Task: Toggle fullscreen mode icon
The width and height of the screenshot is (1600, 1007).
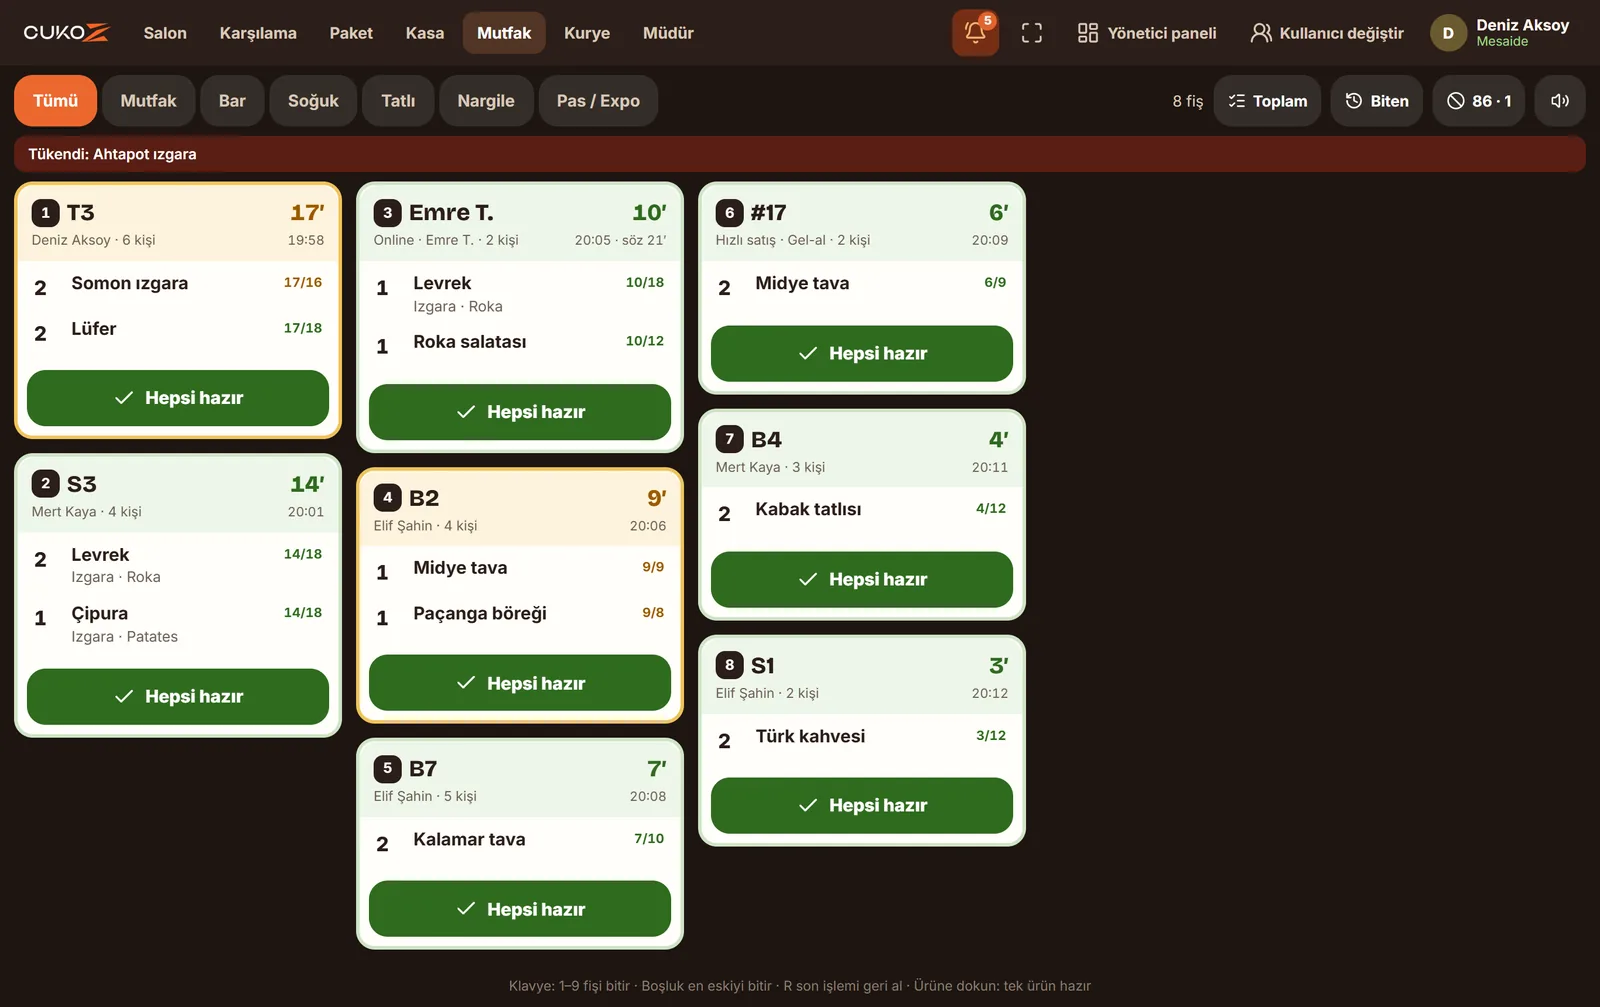Action: [x=1032, y=33]
